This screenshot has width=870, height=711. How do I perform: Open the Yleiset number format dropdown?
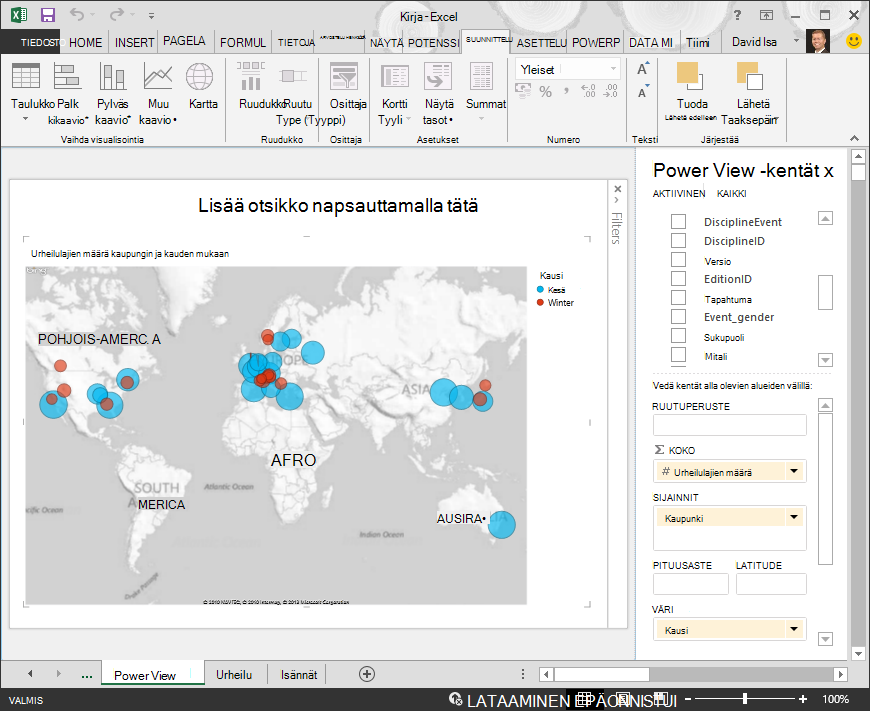(x=613, y=69)
